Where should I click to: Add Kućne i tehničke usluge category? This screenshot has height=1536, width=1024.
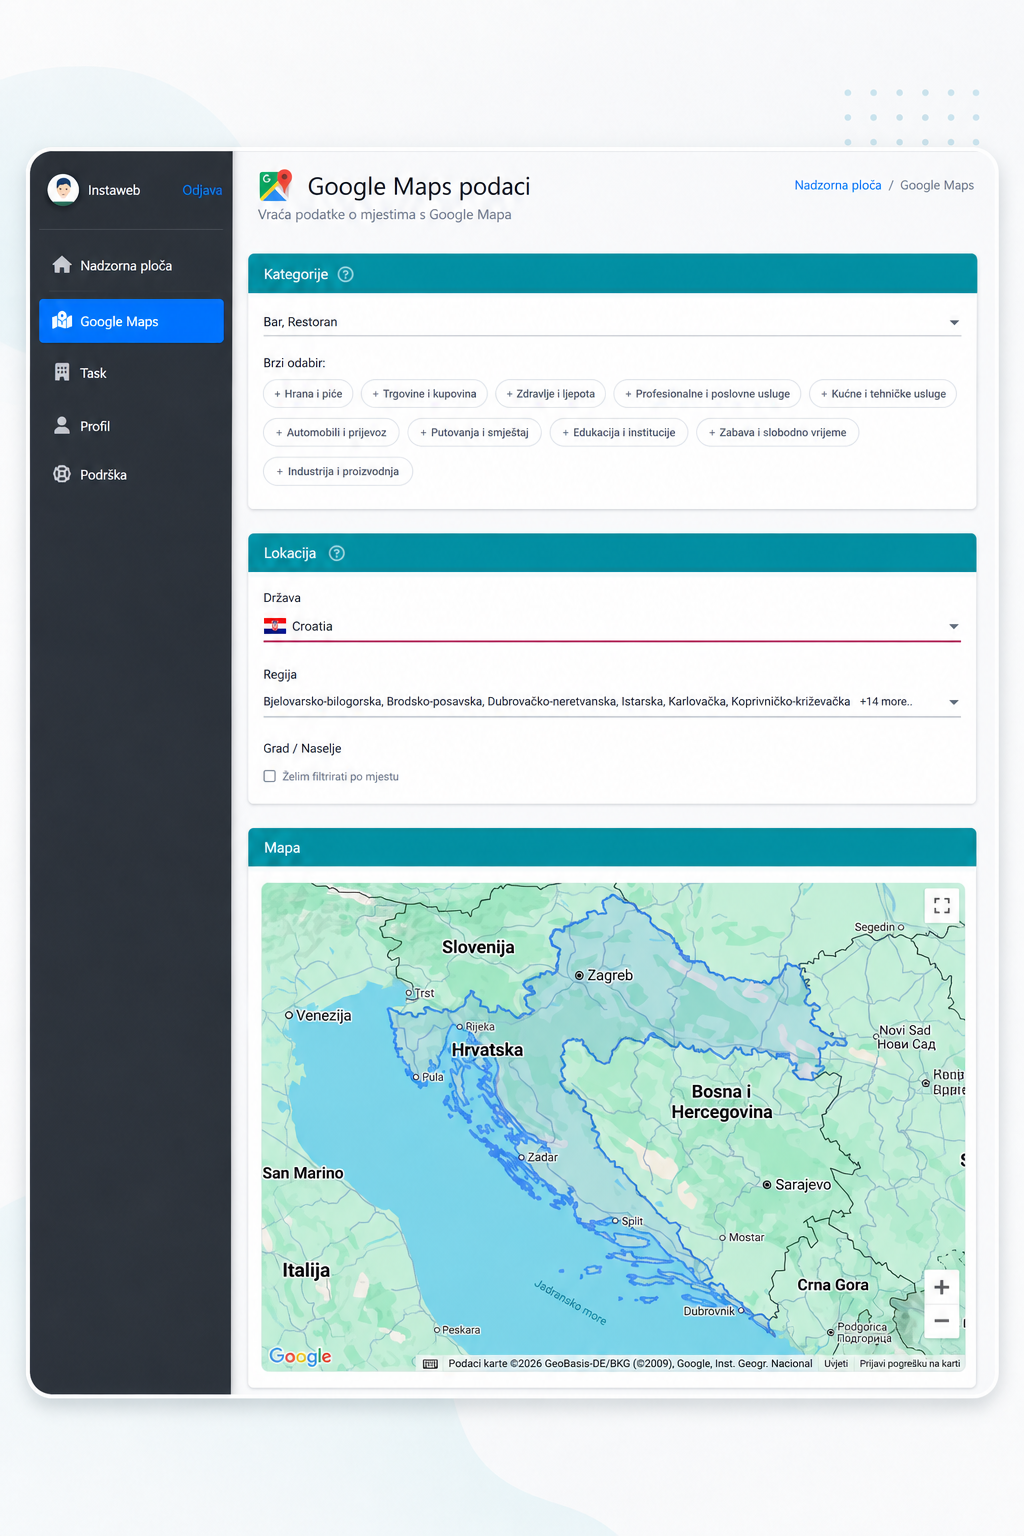883,394
